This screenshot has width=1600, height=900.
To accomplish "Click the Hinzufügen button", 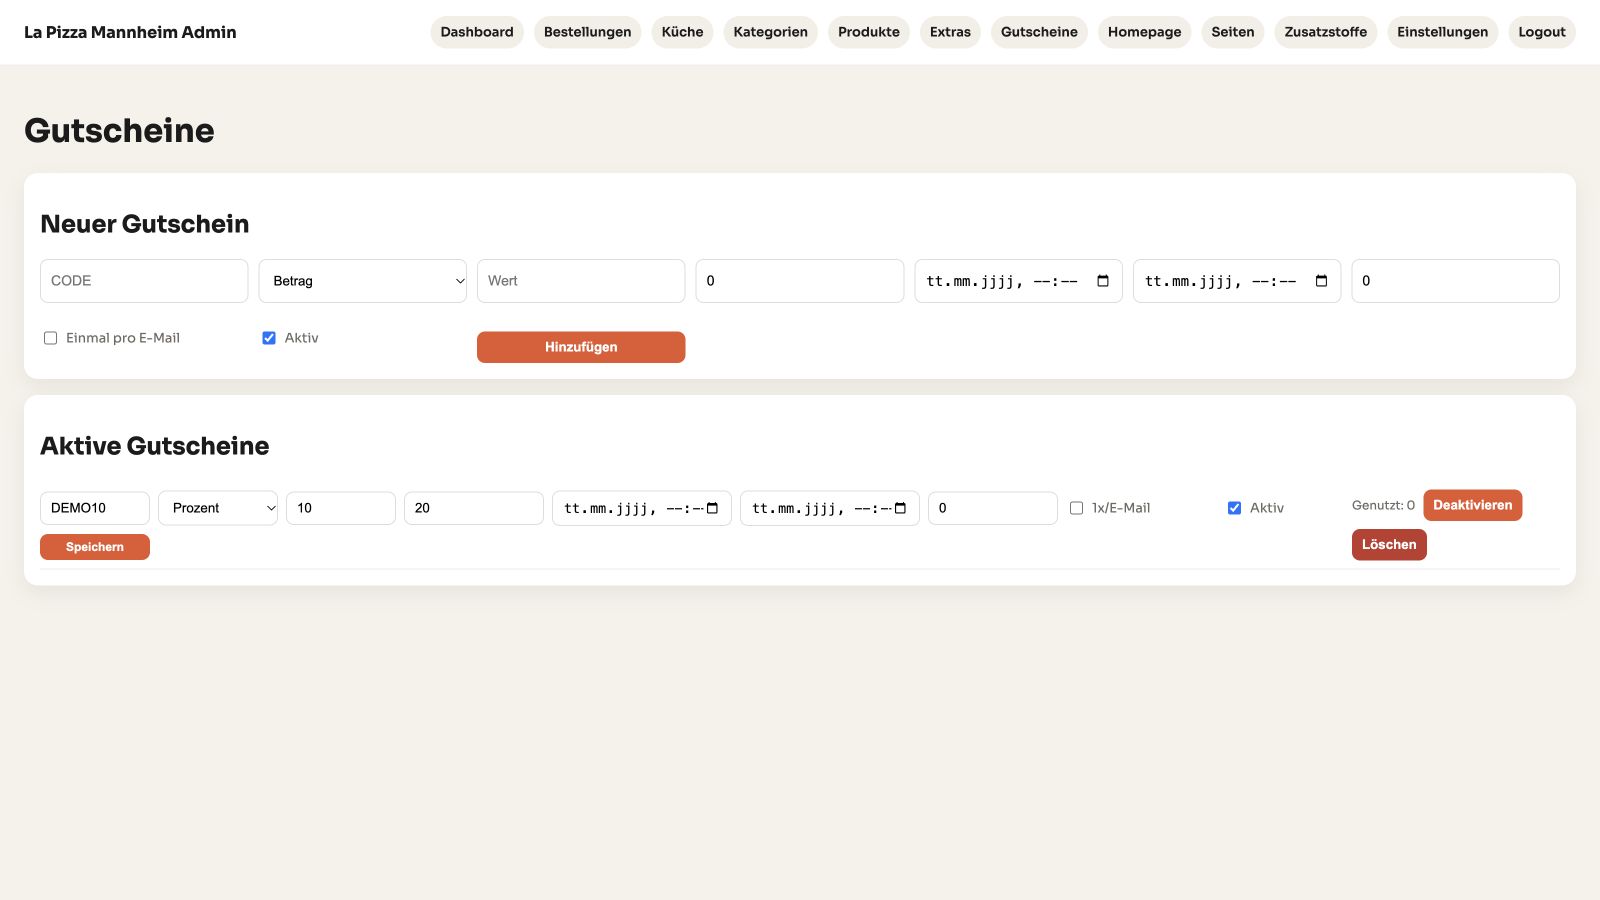I will tap(581, 347).
